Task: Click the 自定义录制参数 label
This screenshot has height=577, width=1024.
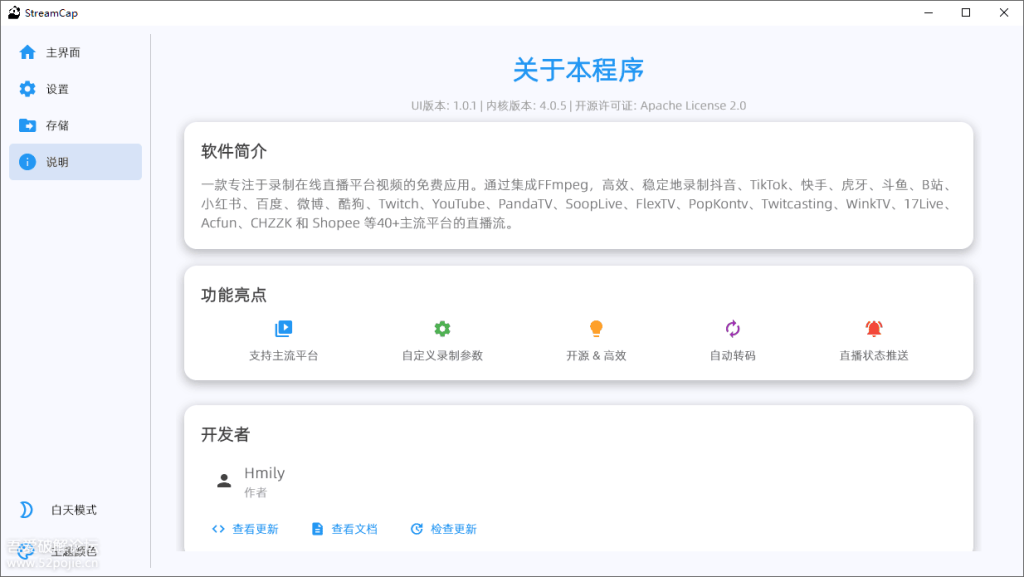Action: (442, 356)
